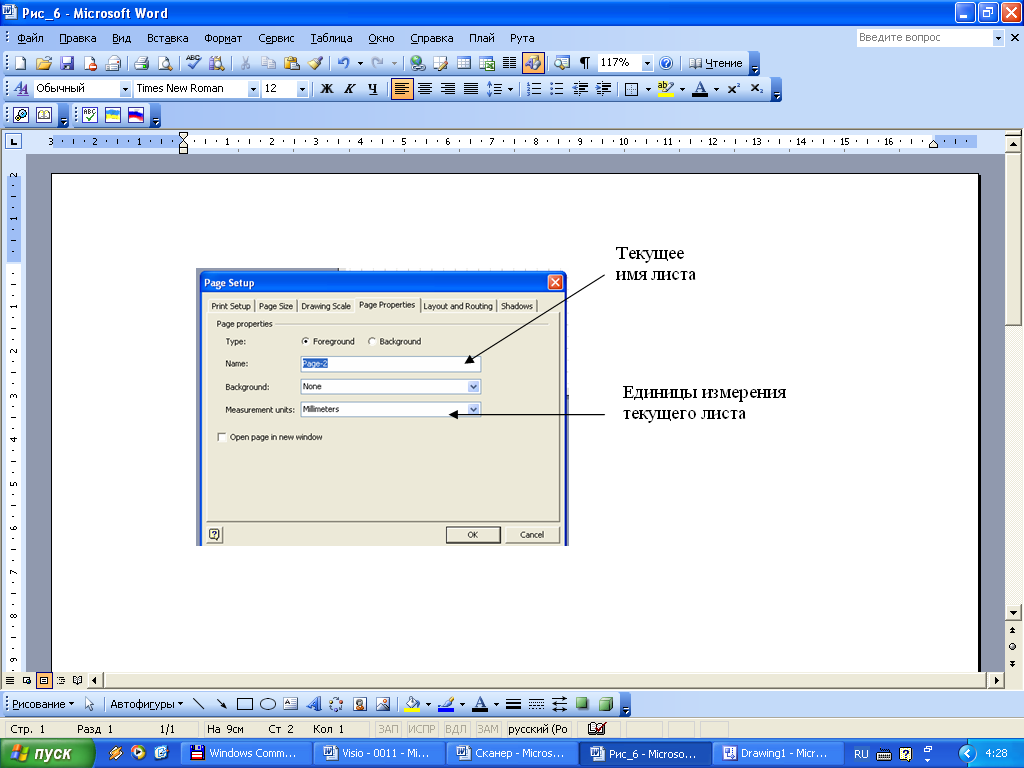Select the Arrow tool in the Drawing toolbar
The width and height of the screenshot is (1024, 768).
[x=221, y=704]
